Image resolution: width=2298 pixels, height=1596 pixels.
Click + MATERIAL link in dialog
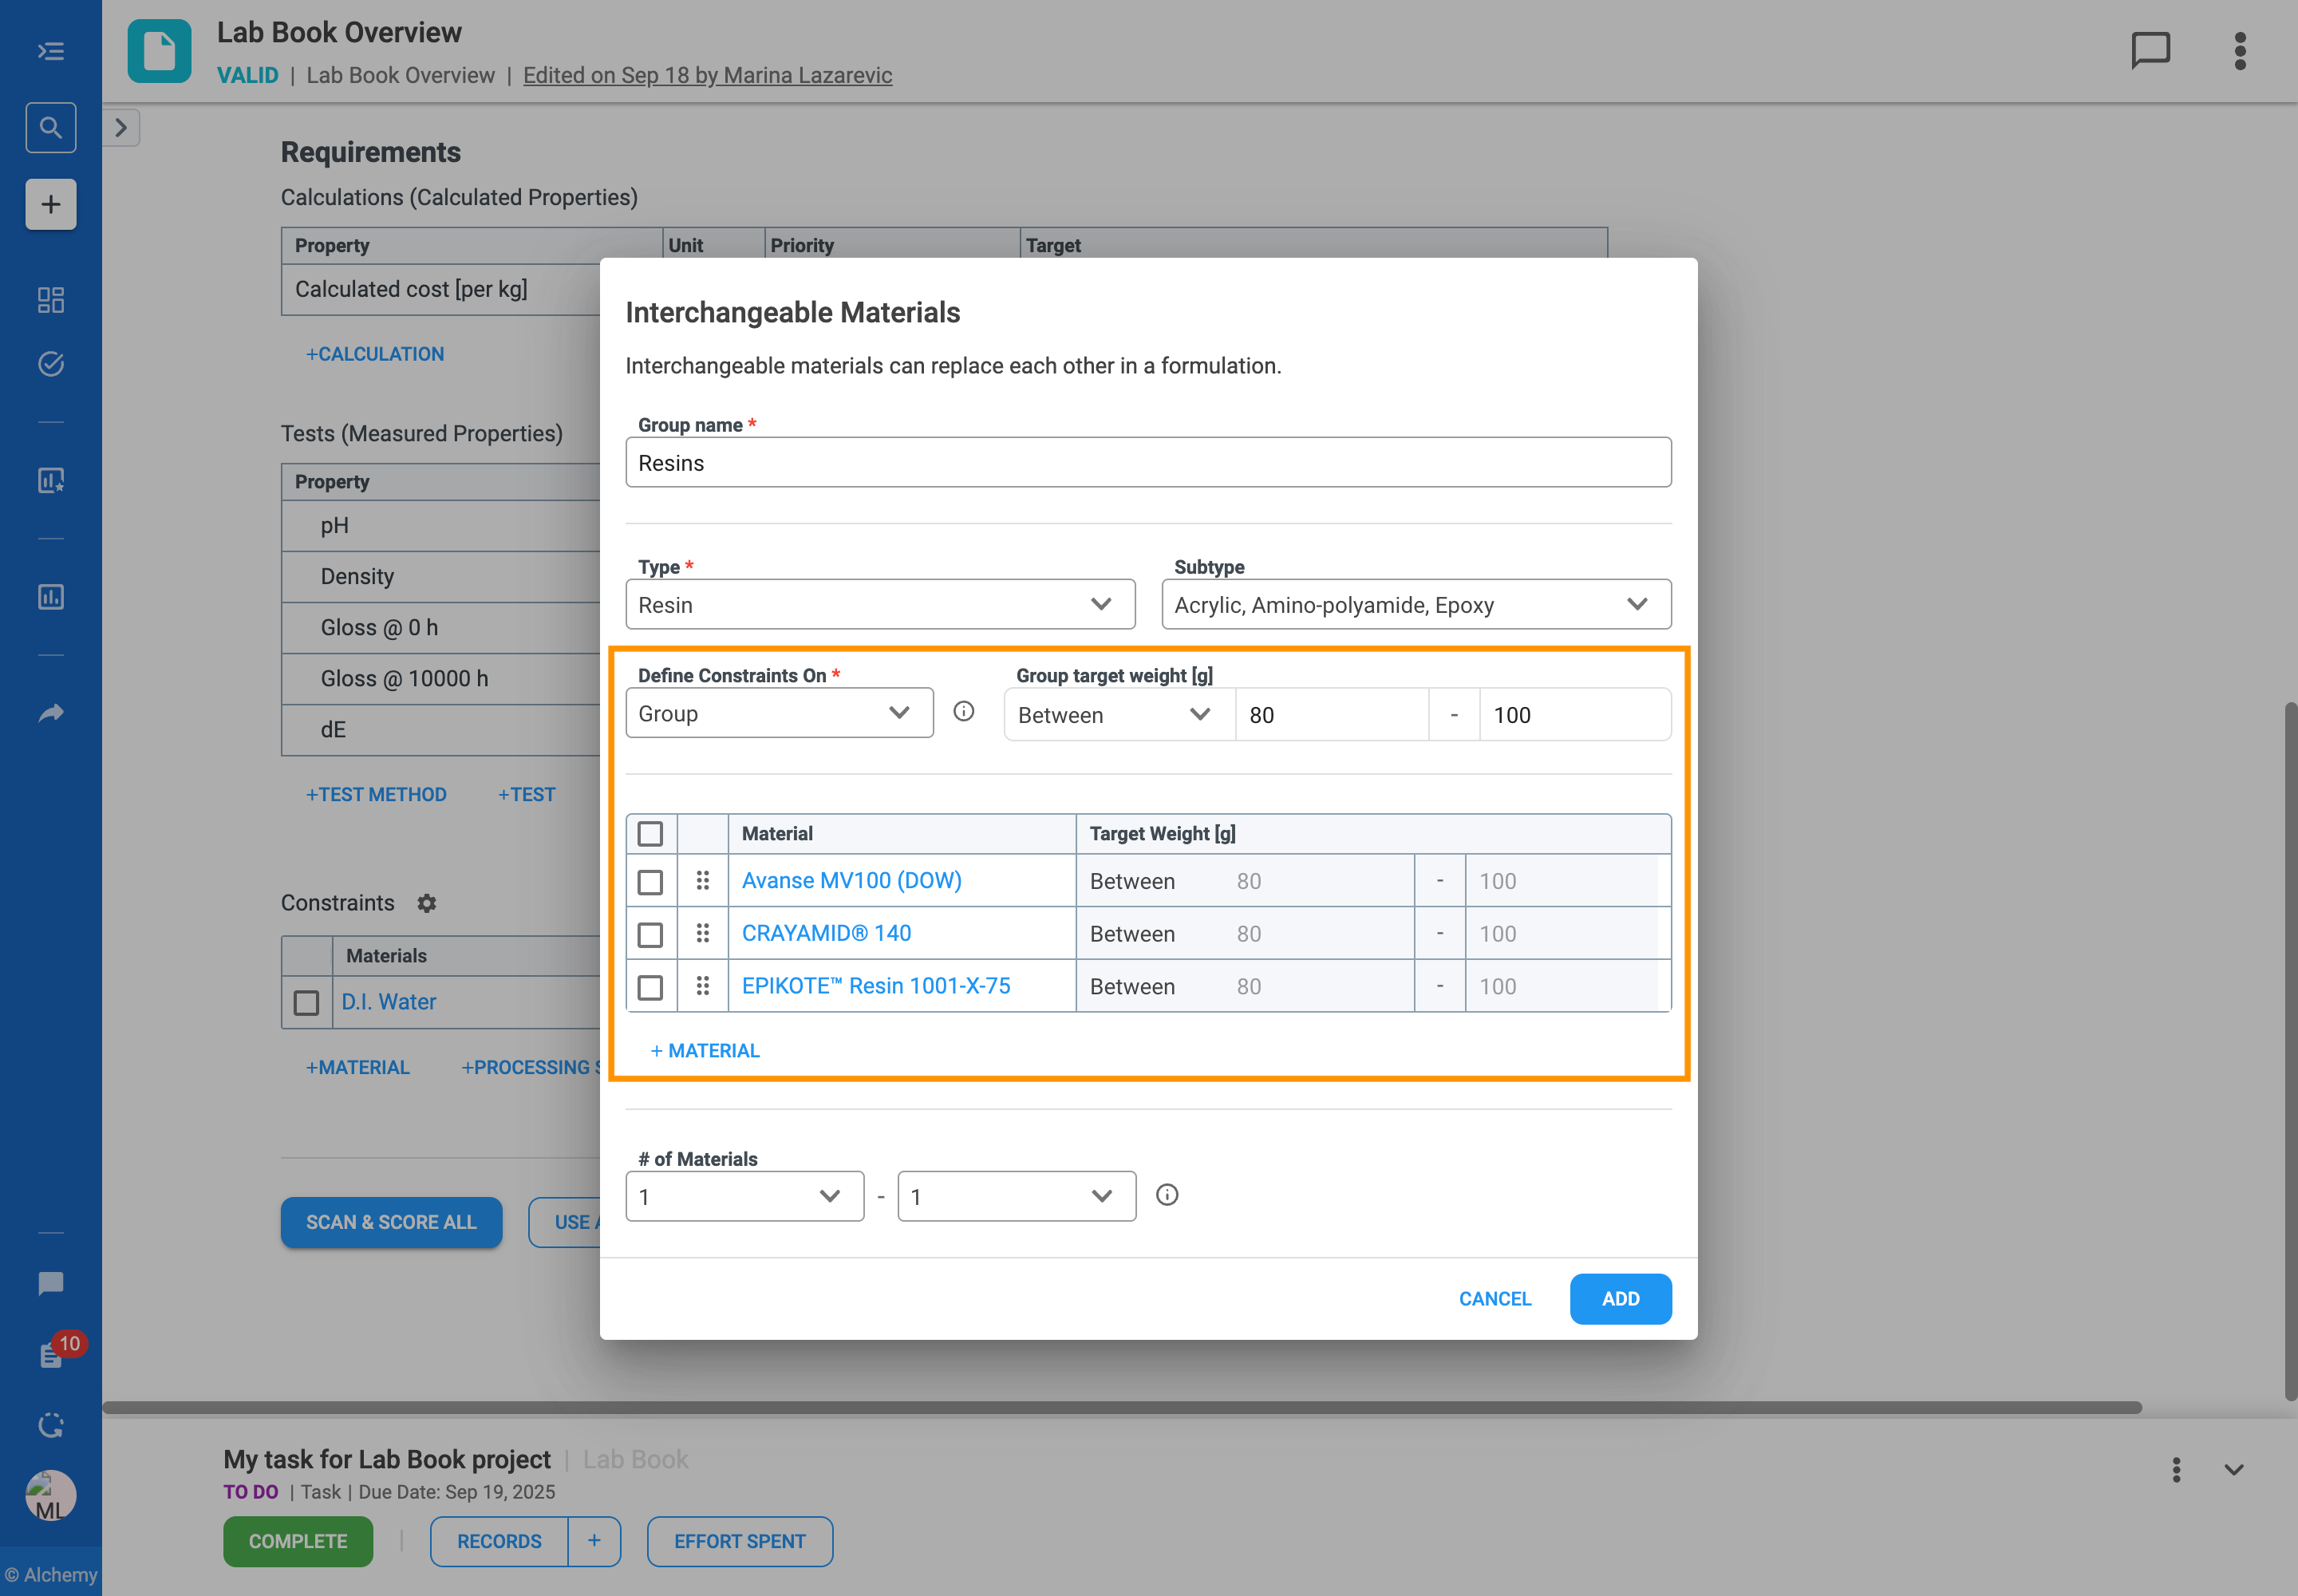(705, 1050)
